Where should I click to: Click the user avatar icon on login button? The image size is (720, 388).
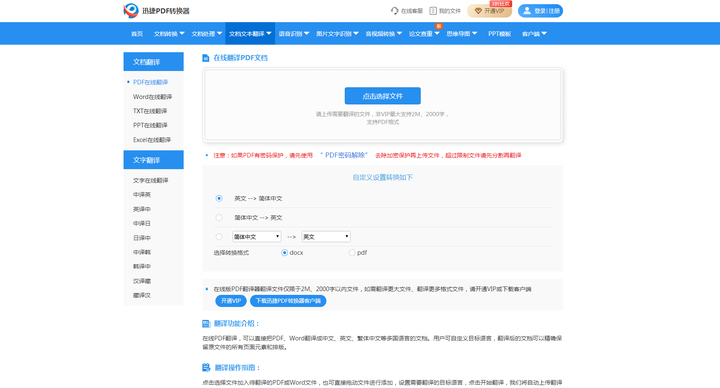click(x=527, y=11)
